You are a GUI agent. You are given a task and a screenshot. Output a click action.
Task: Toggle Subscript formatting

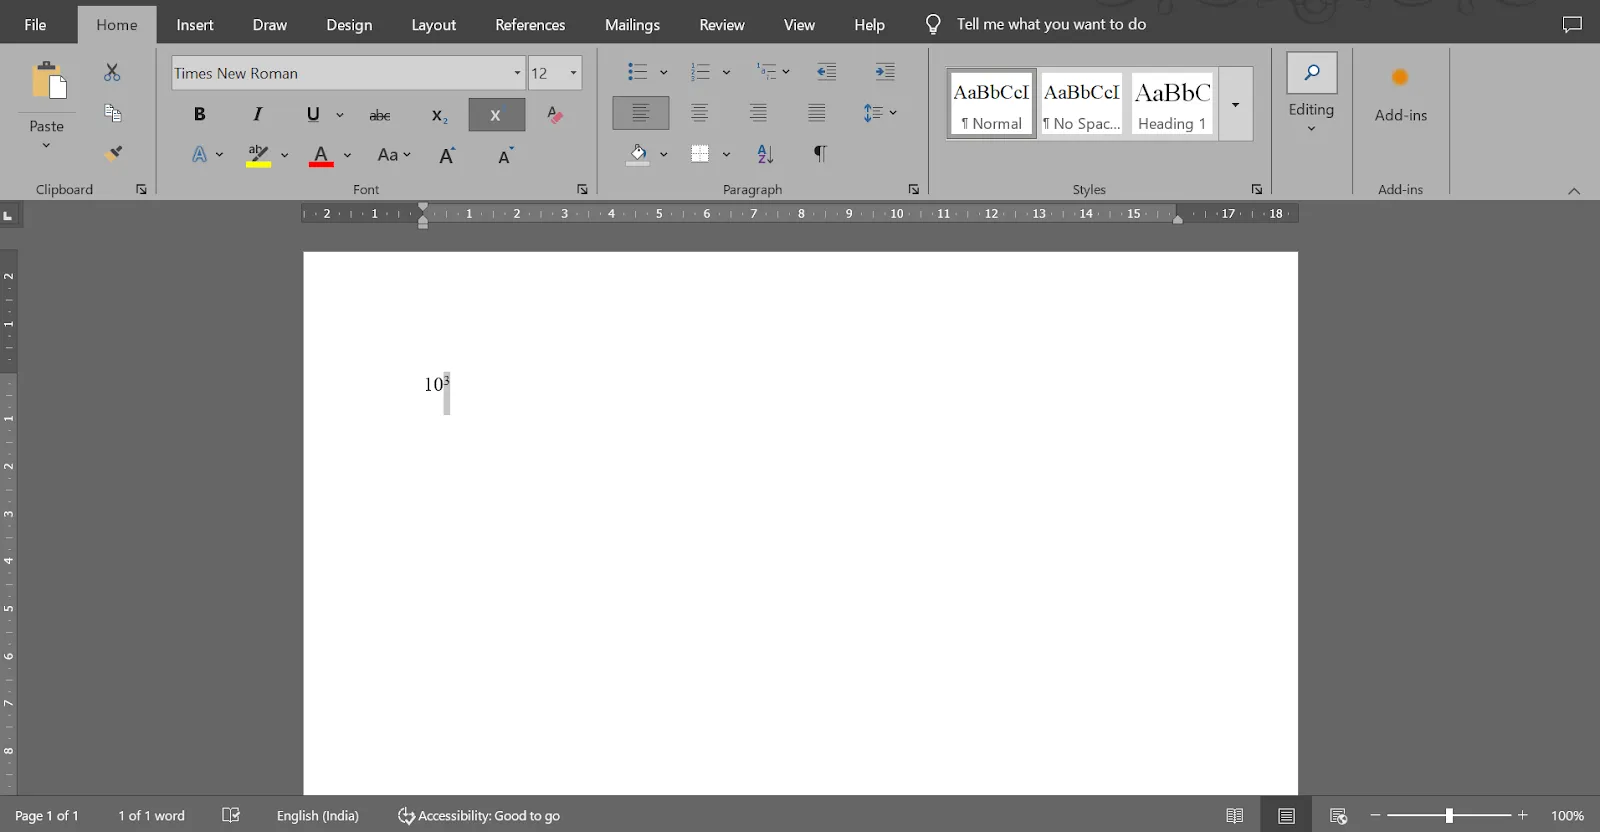pos(439,115)
